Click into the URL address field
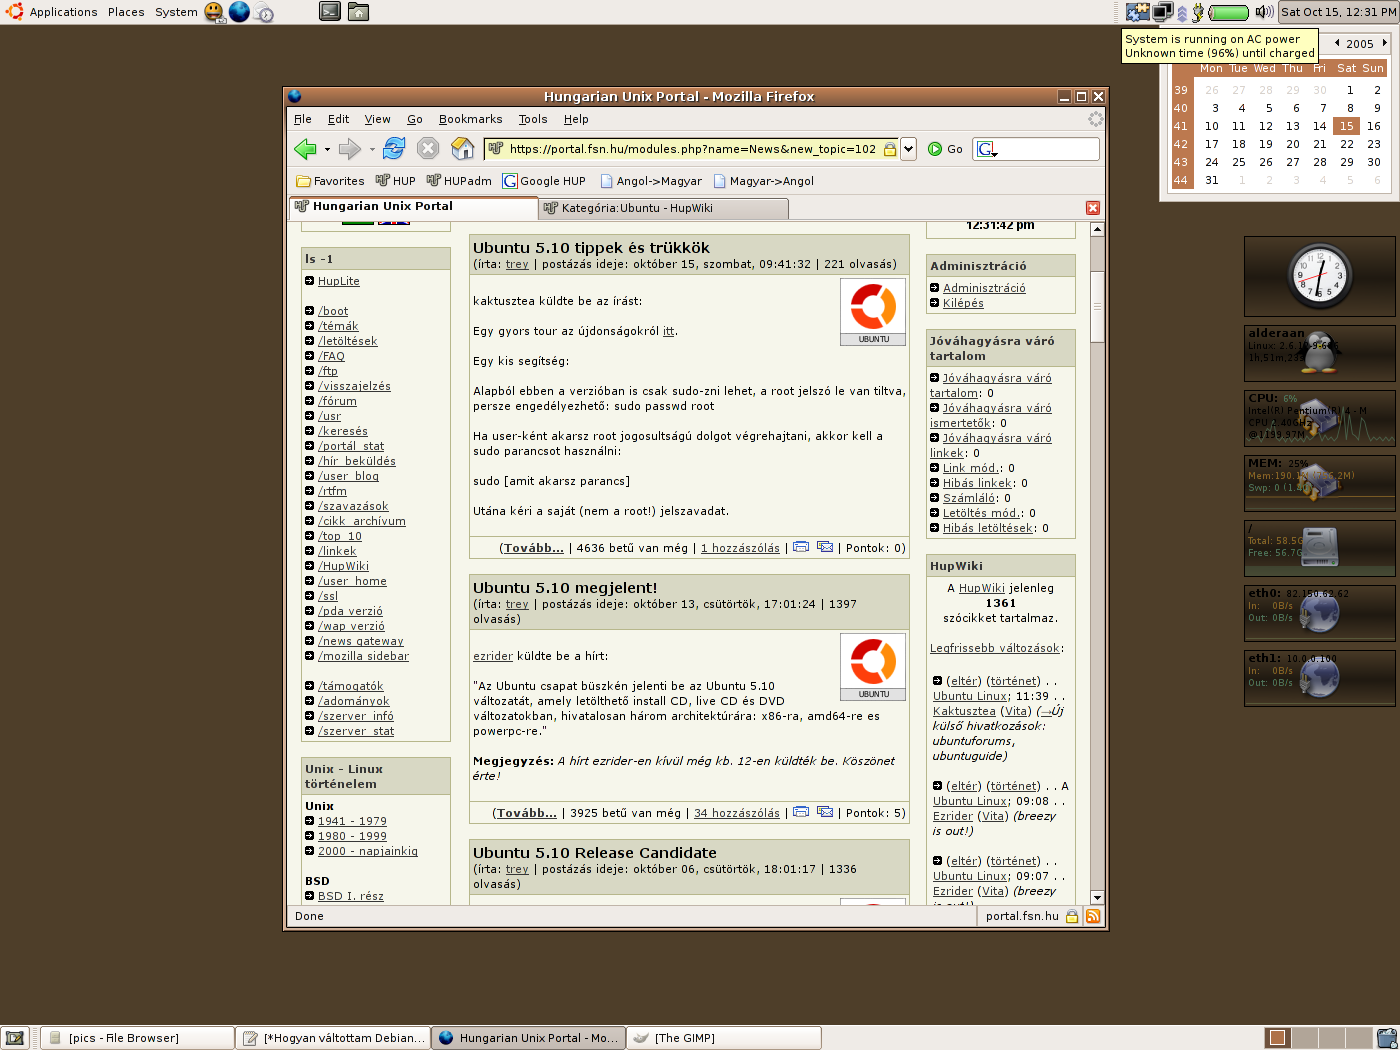This screenshot has height=1050, width=1400. click(x=690, y=149)
